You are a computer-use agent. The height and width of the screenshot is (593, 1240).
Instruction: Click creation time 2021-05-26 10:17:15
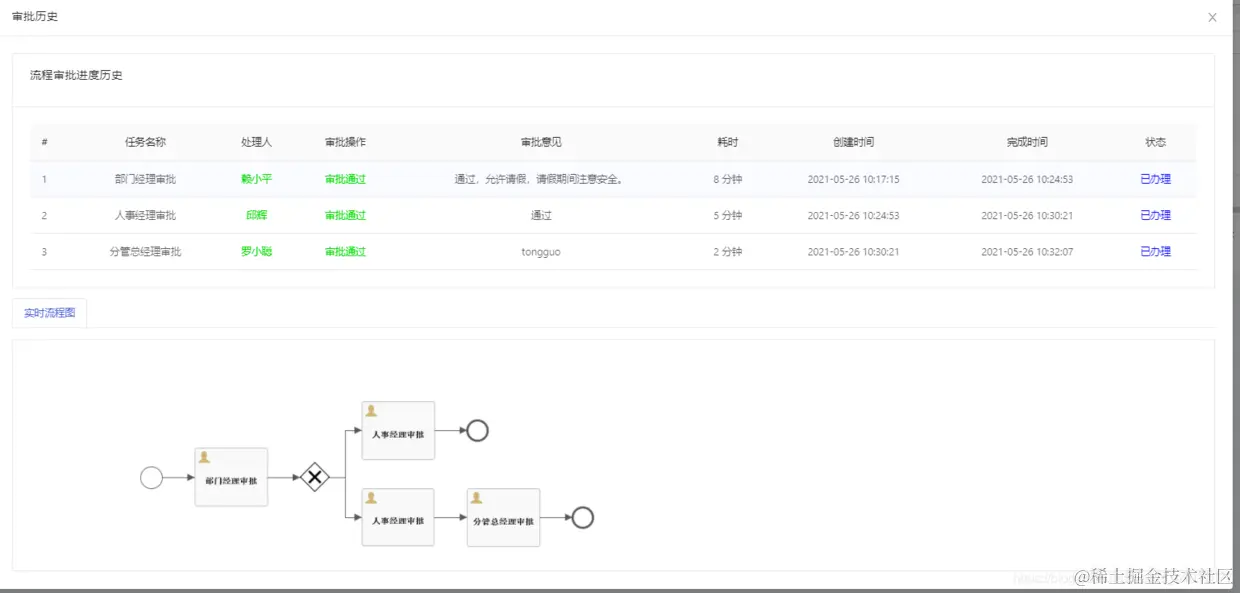(853, 179)
